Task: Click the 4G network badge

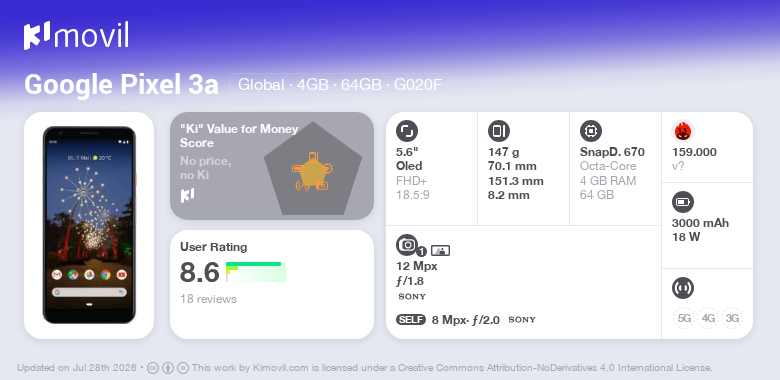Action: pos(708,318)
